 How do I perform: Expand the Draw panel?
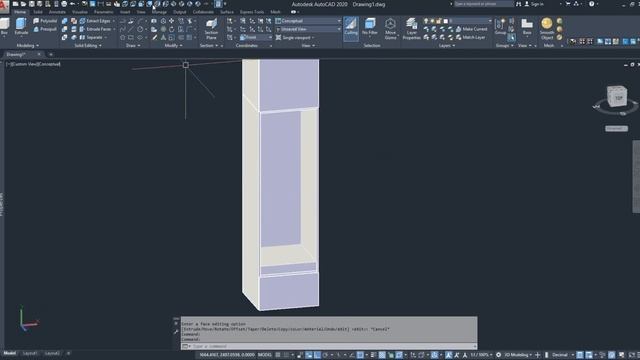click(133, 46)
